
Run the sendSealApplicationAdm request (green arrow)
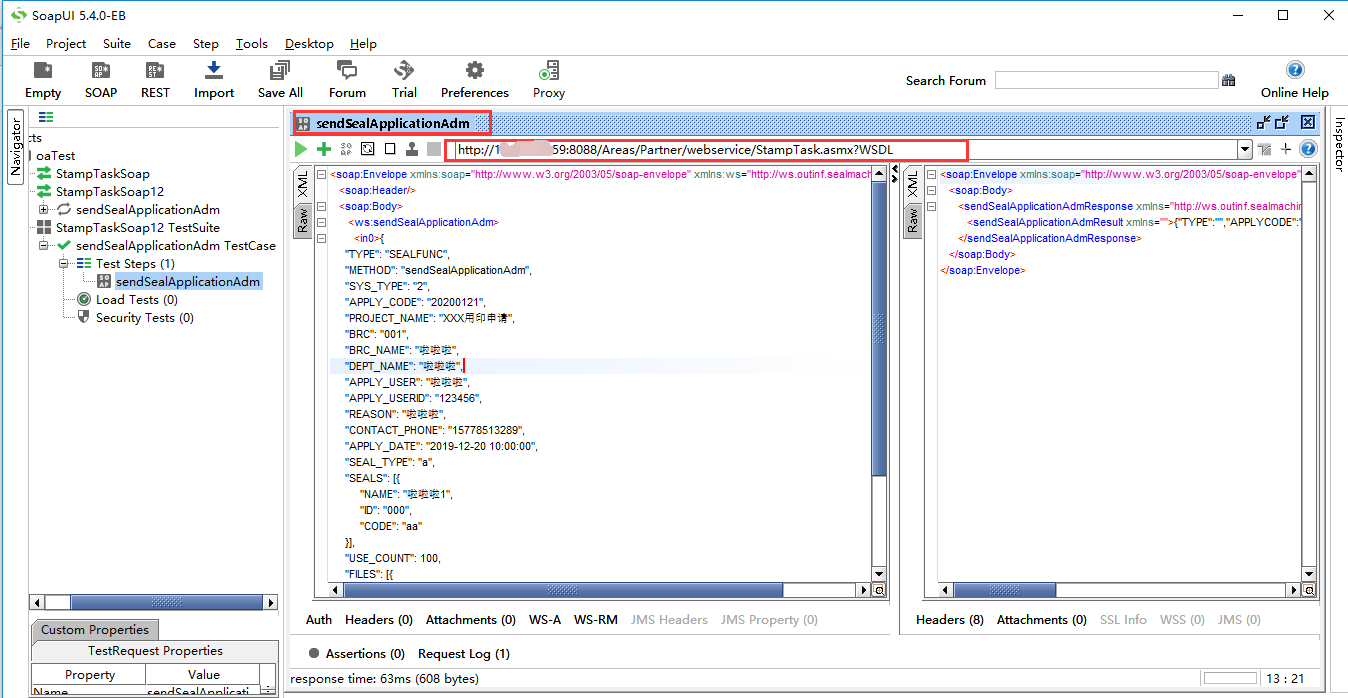[300, 148]
